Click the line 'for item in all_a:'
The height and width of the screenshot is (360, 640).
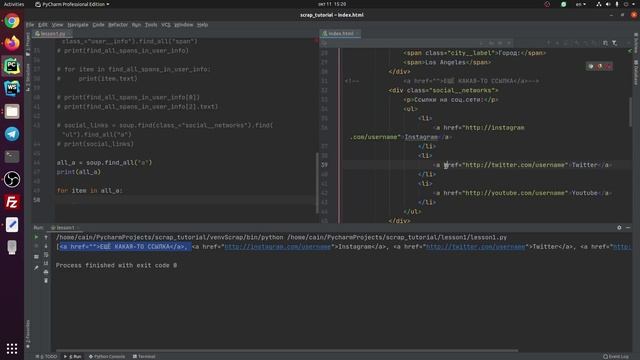[89, 191]
